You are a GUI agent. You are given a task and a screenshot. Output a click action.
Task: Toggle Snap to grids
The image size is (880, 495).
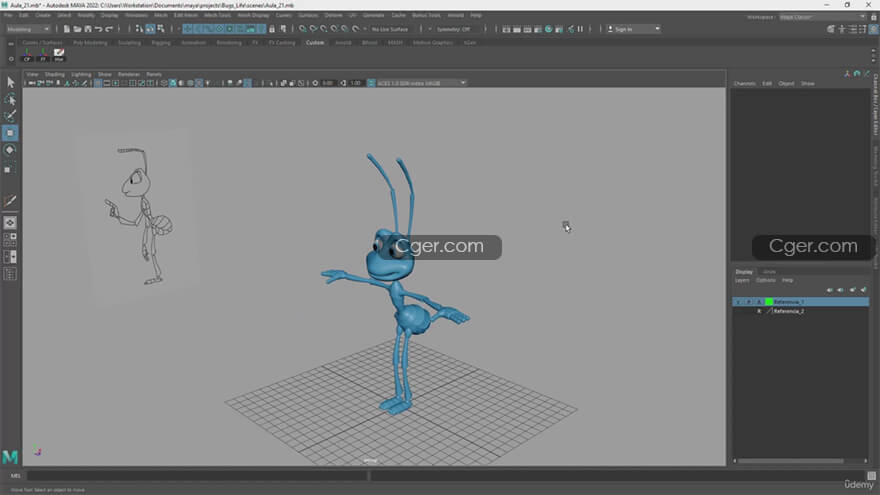tap(303, 29)
